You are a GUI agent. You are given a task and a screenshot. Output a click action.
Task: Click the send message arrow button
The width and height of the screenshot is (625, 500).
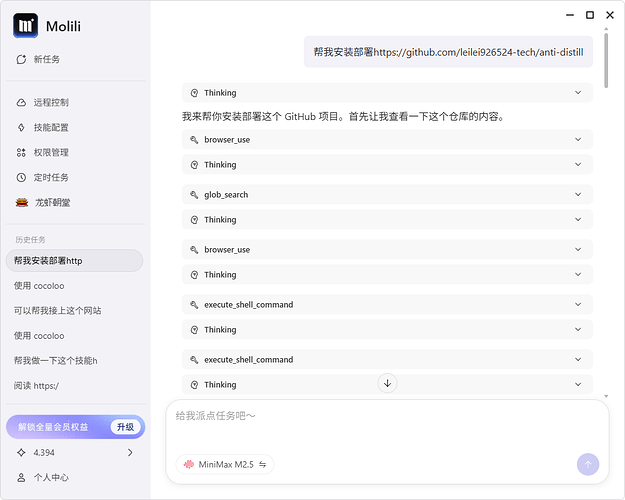pyautogui.click(x=588, y=464)
